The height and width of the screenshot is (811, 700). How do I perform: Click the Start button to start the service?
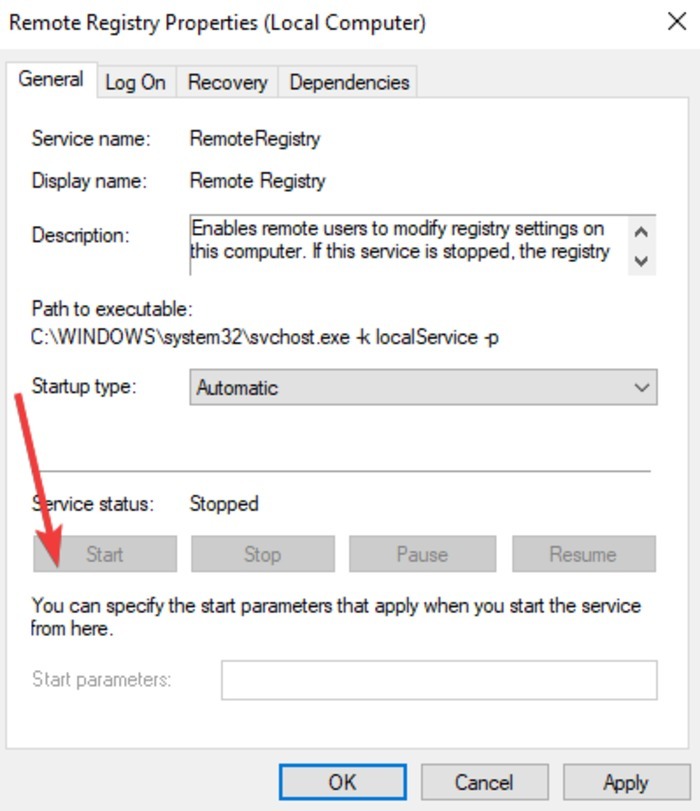tap(104, 553)
